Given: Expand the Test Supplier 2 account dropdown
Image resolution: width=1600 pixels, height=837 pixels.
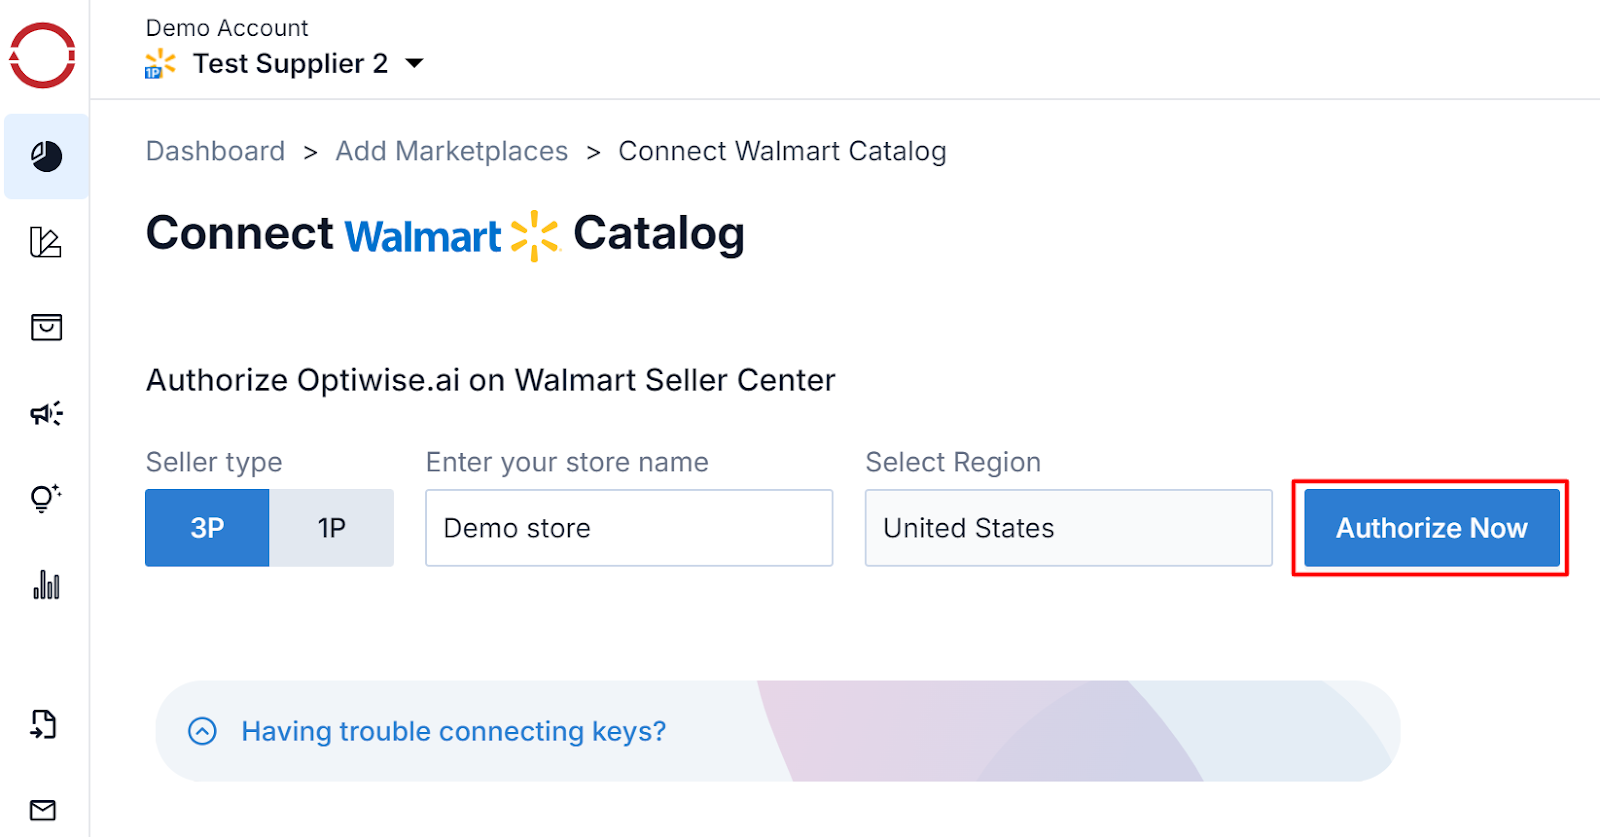Looking at the screenshot, I should coord(414,63).
